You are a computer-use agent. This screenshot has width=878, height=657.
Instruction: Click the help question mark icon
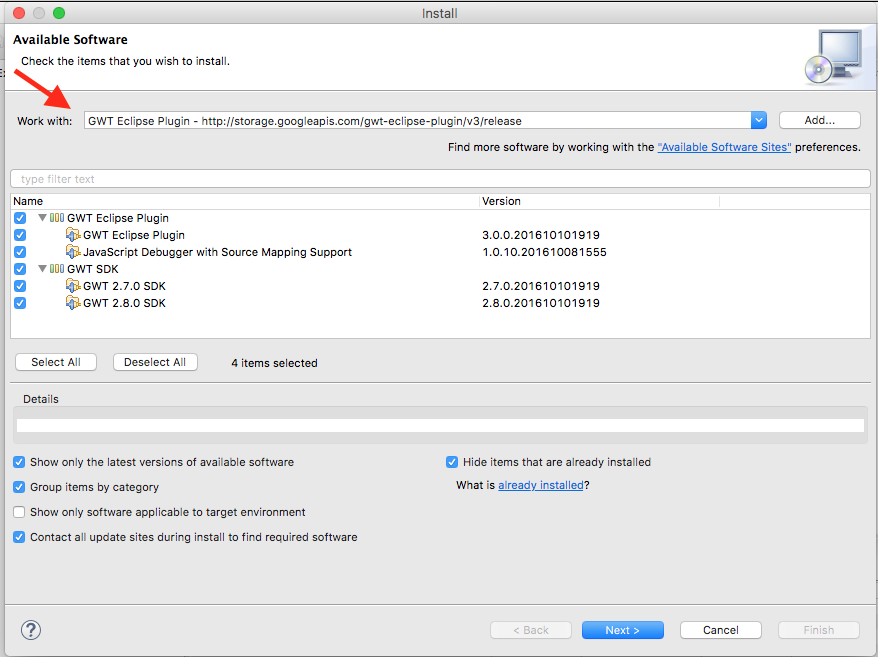tap(31, 630)
